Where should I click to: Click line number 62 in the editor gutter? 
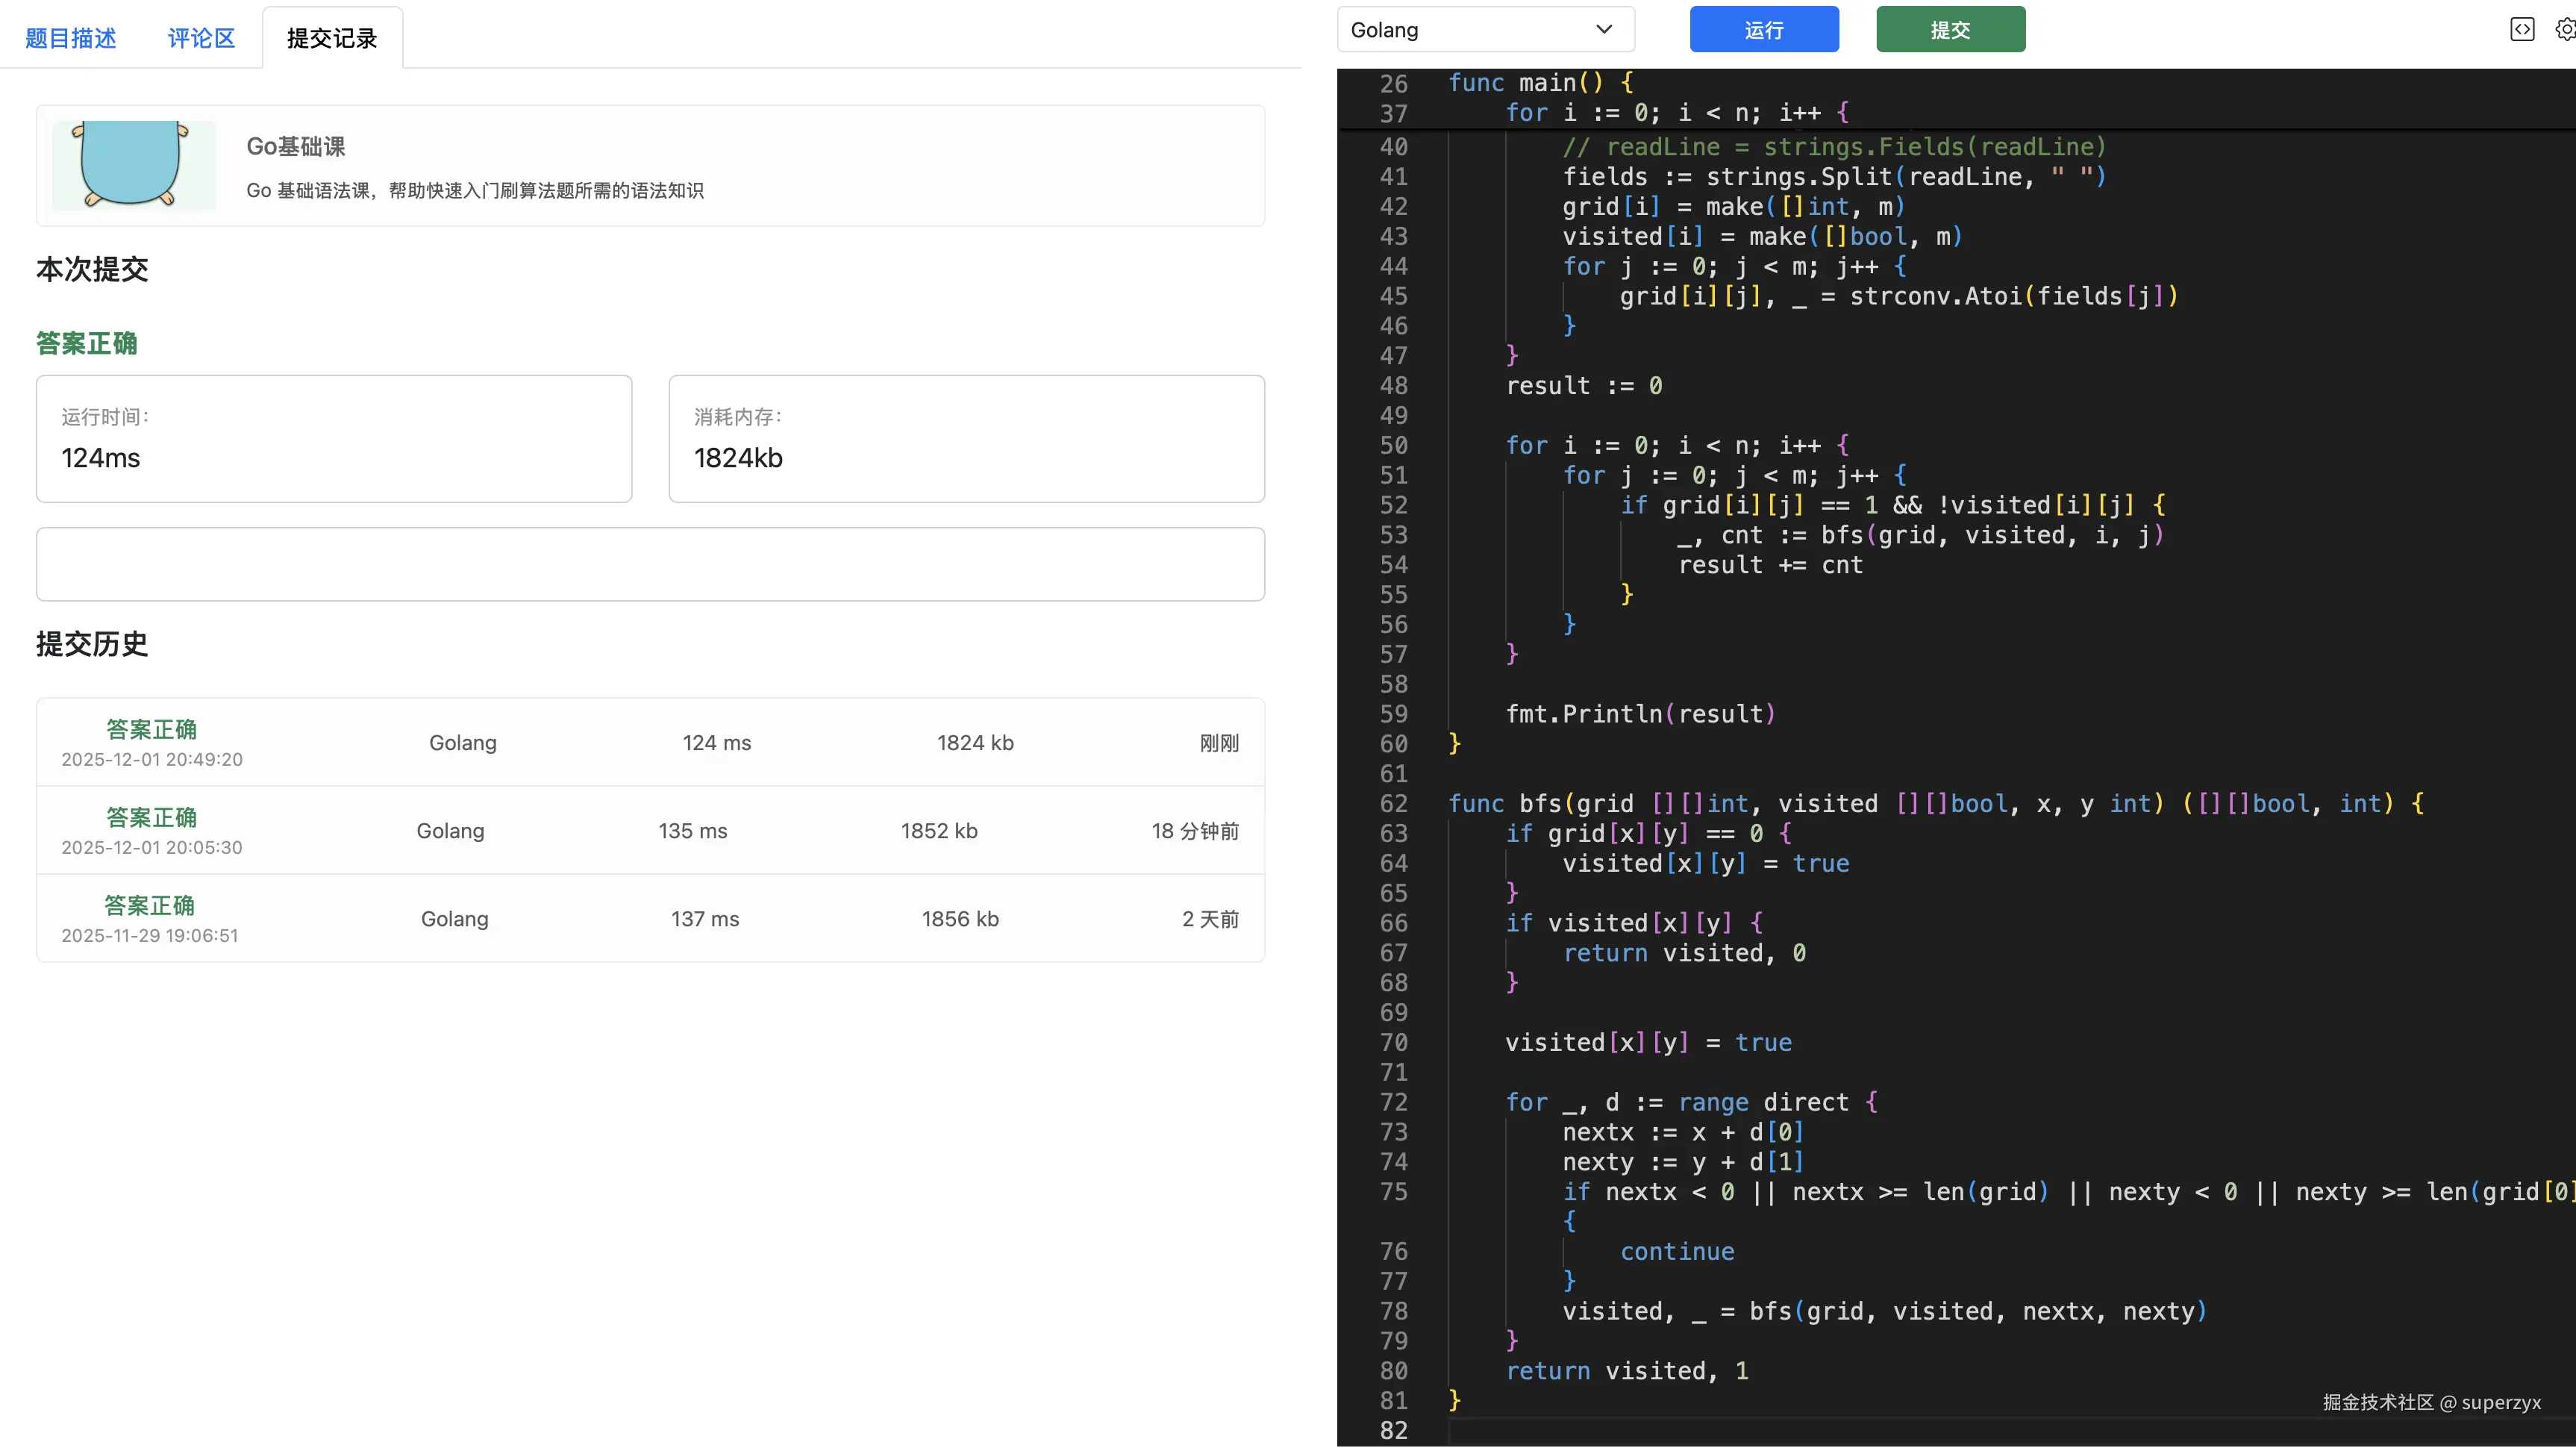click(1393, 804)
